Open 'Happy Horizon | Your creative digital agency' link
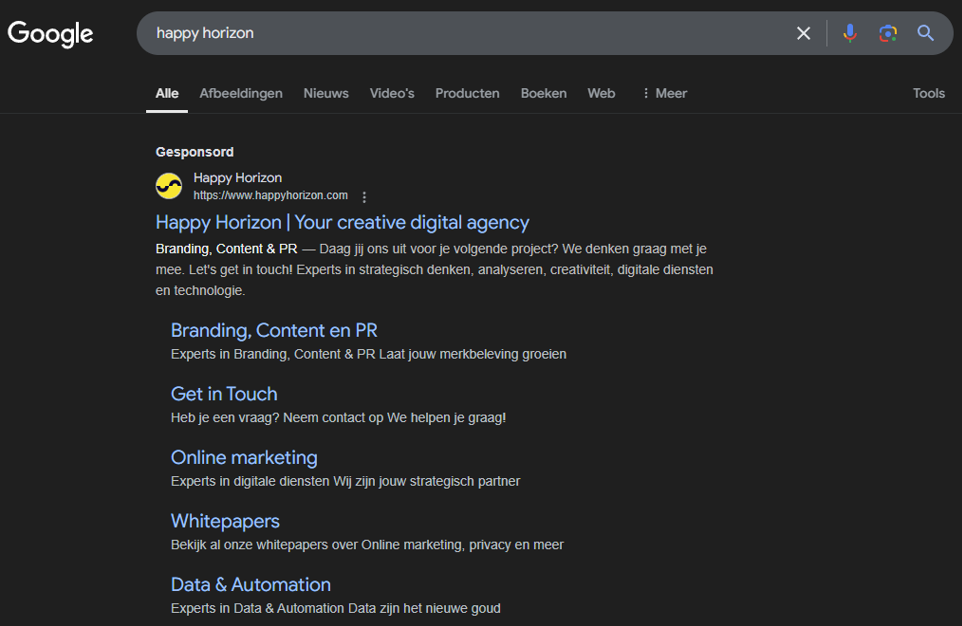 coord(342,222)
